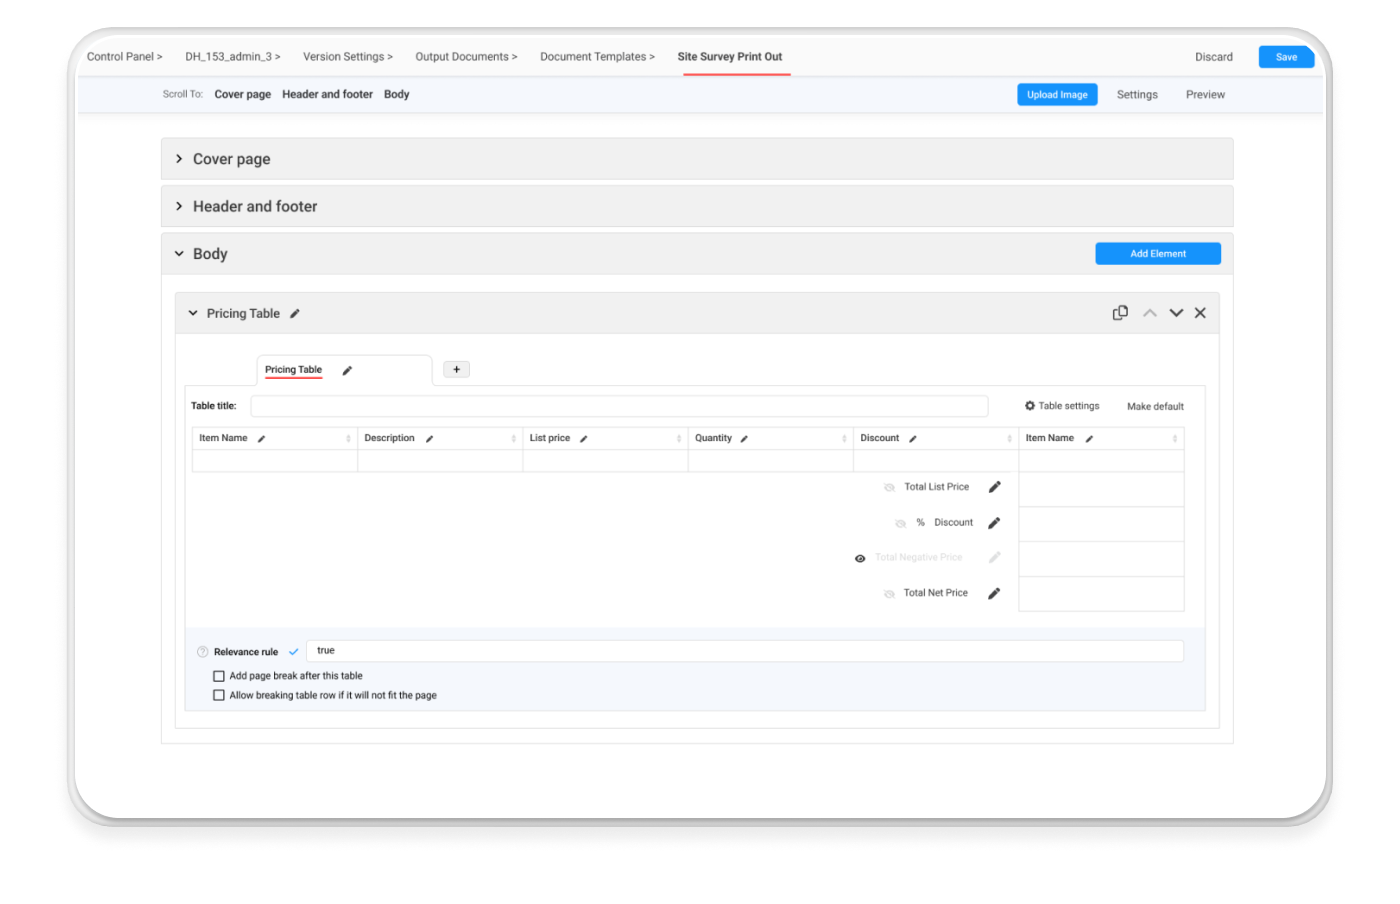Collapse the Body section
Screen dimensions: 1400x904
(x=179, y=254)
